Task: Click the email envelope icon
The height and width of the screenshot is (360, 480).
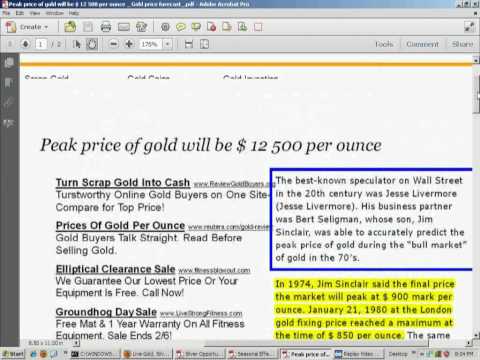Action: tap(124, 27)
